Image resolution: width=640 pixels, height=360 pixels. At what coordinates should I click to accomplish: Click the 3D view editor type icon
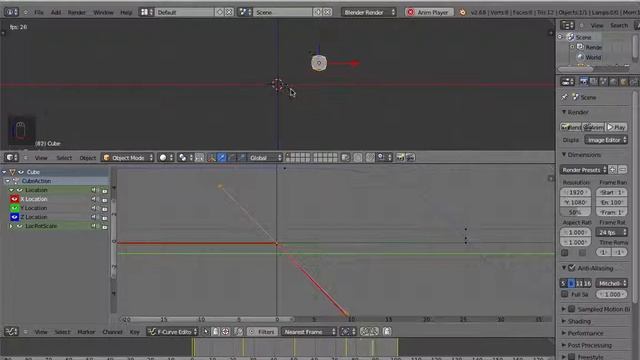tap(11, 158)
